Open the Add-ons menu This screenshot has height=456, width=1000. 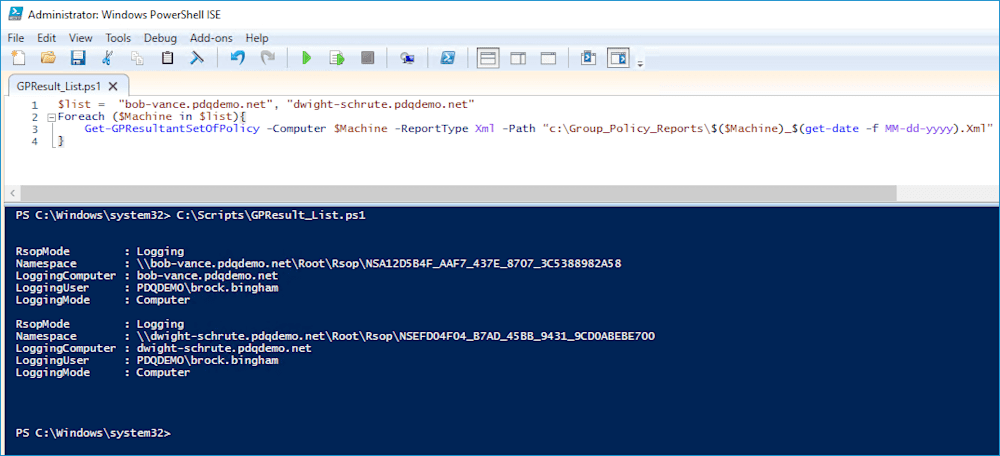211,38
